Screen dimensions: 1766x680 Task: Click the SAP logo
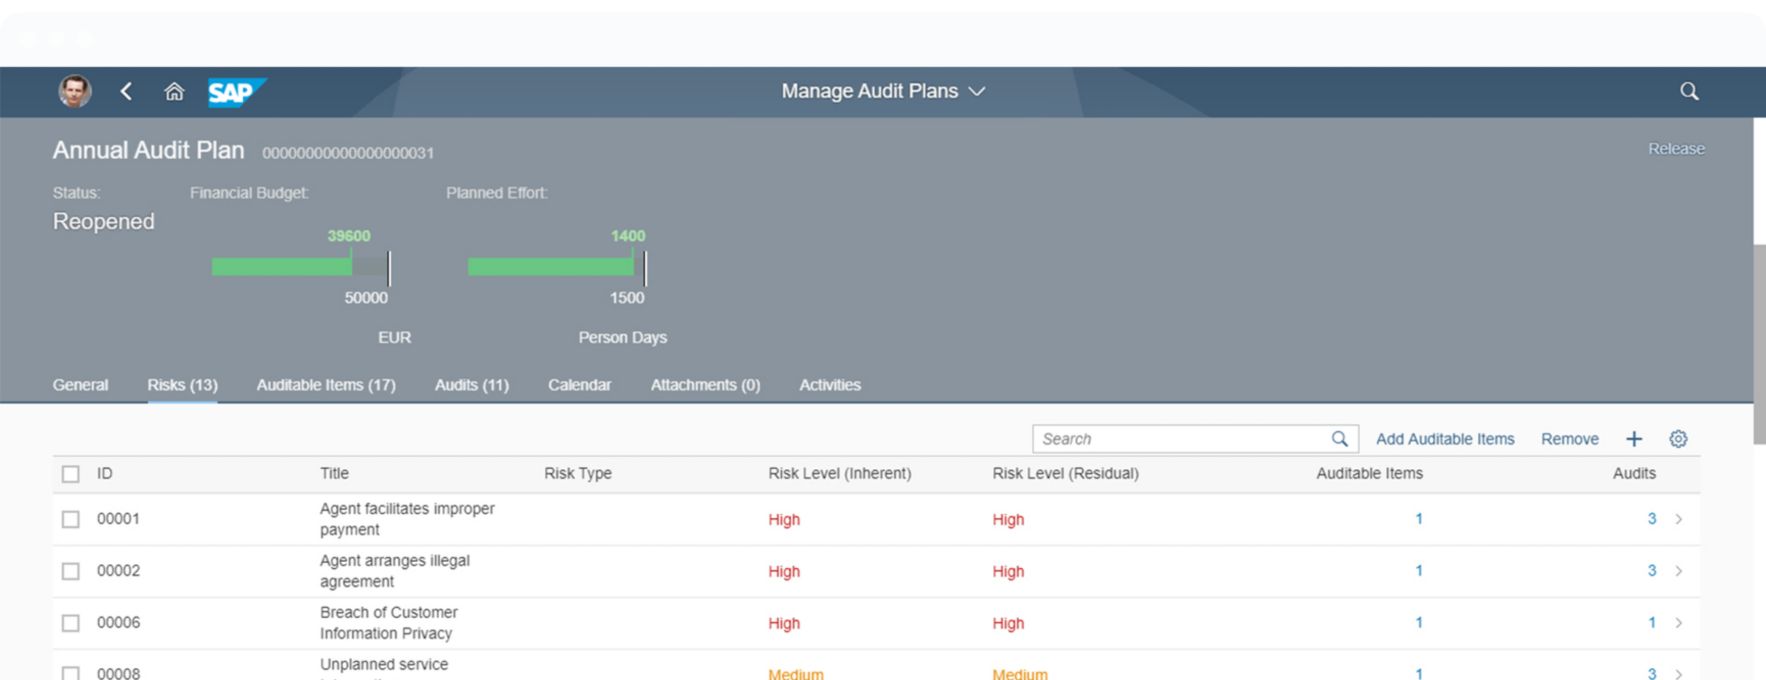(234, 92)
